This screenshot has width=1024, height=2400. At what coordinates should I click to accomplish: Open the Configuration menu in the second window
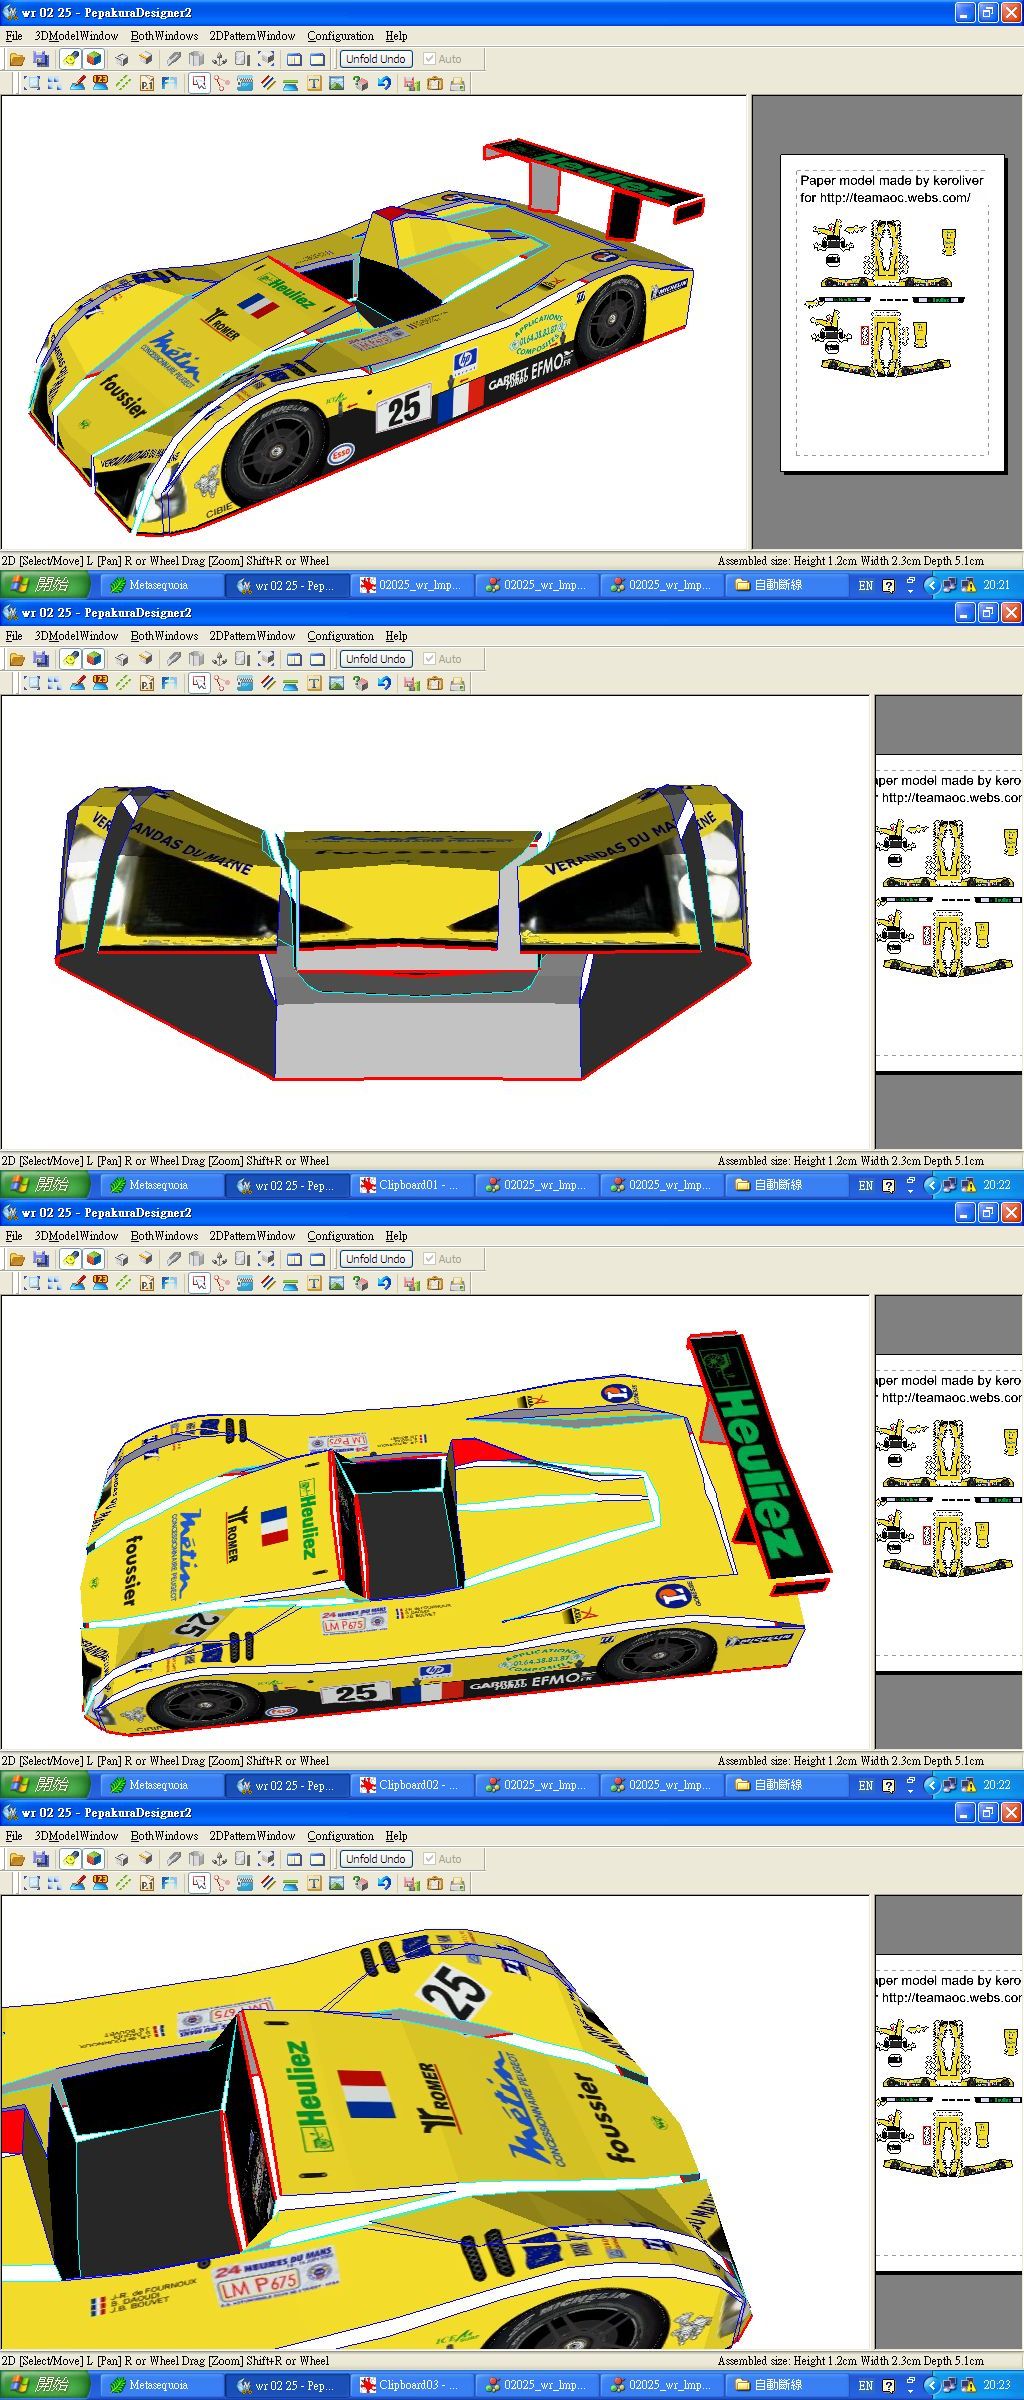340,636
